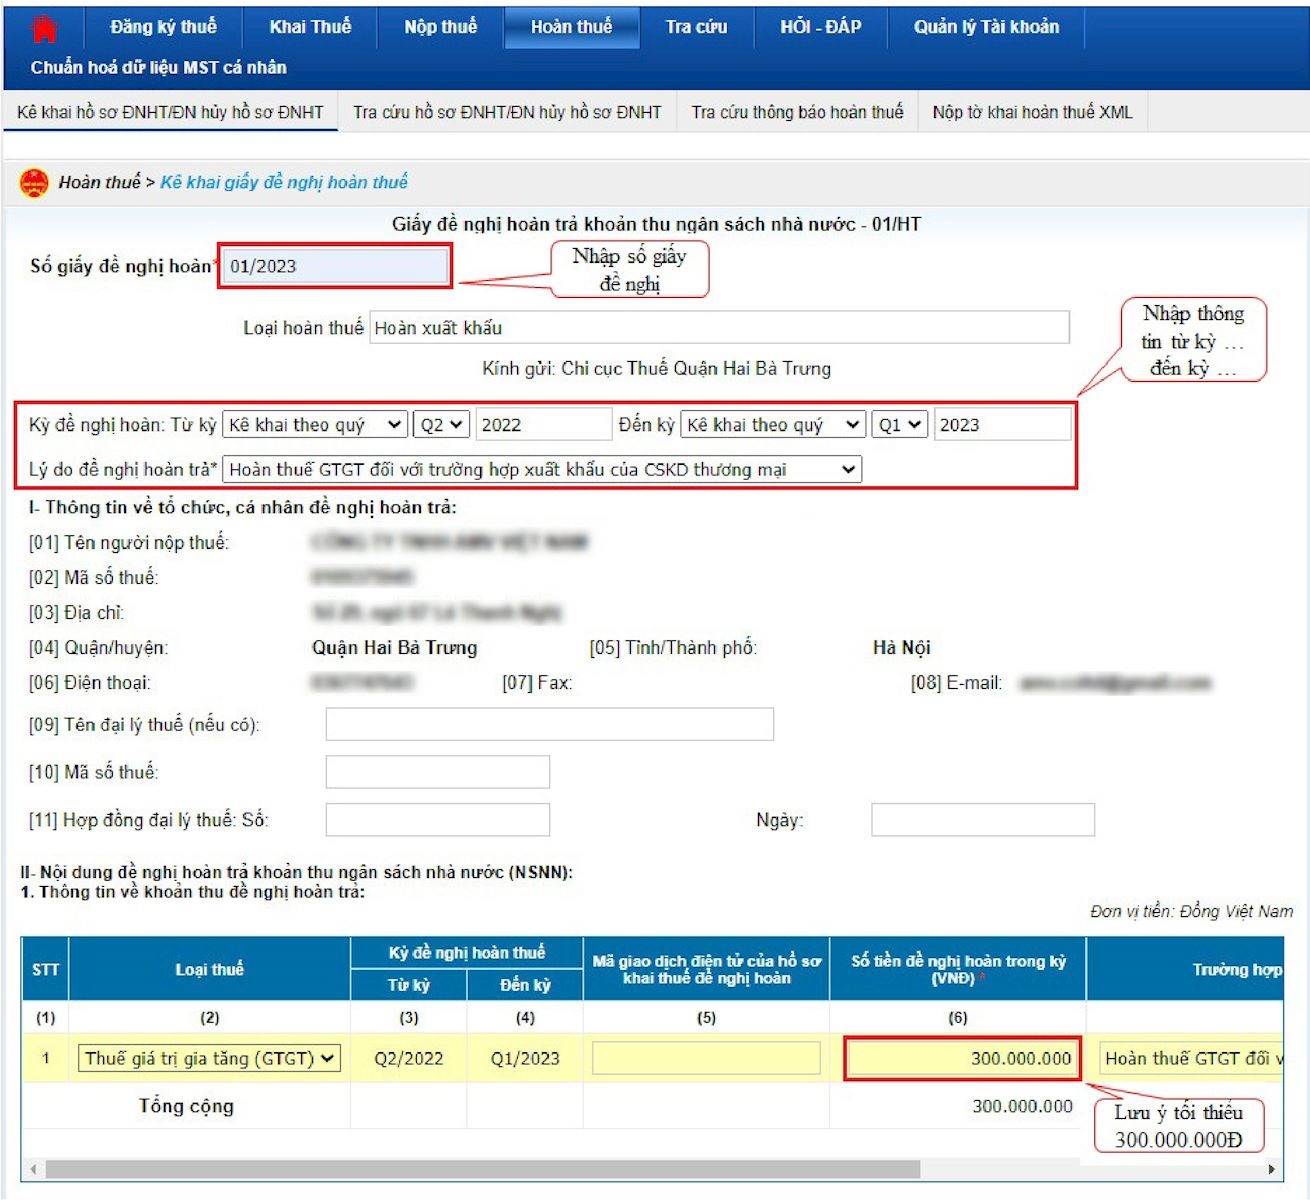The width and height of the screenshot is (1310, 1200).
Task: Click the Q2/2022 cell in the Từ kỳ column
Action: pyautogui.click(x=409, y=1058)
